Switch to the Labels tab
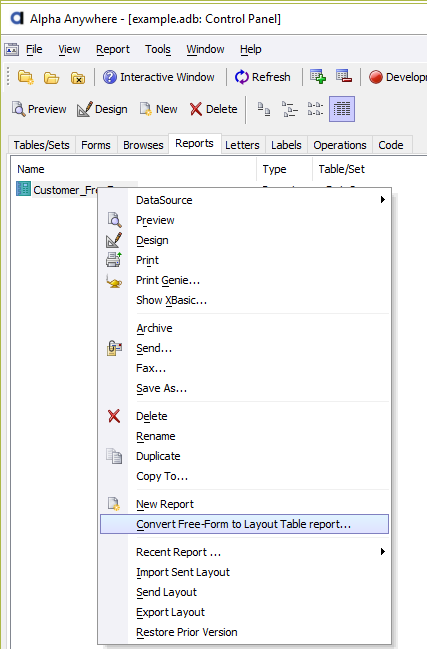427x649 pixels. coord(286,145)
